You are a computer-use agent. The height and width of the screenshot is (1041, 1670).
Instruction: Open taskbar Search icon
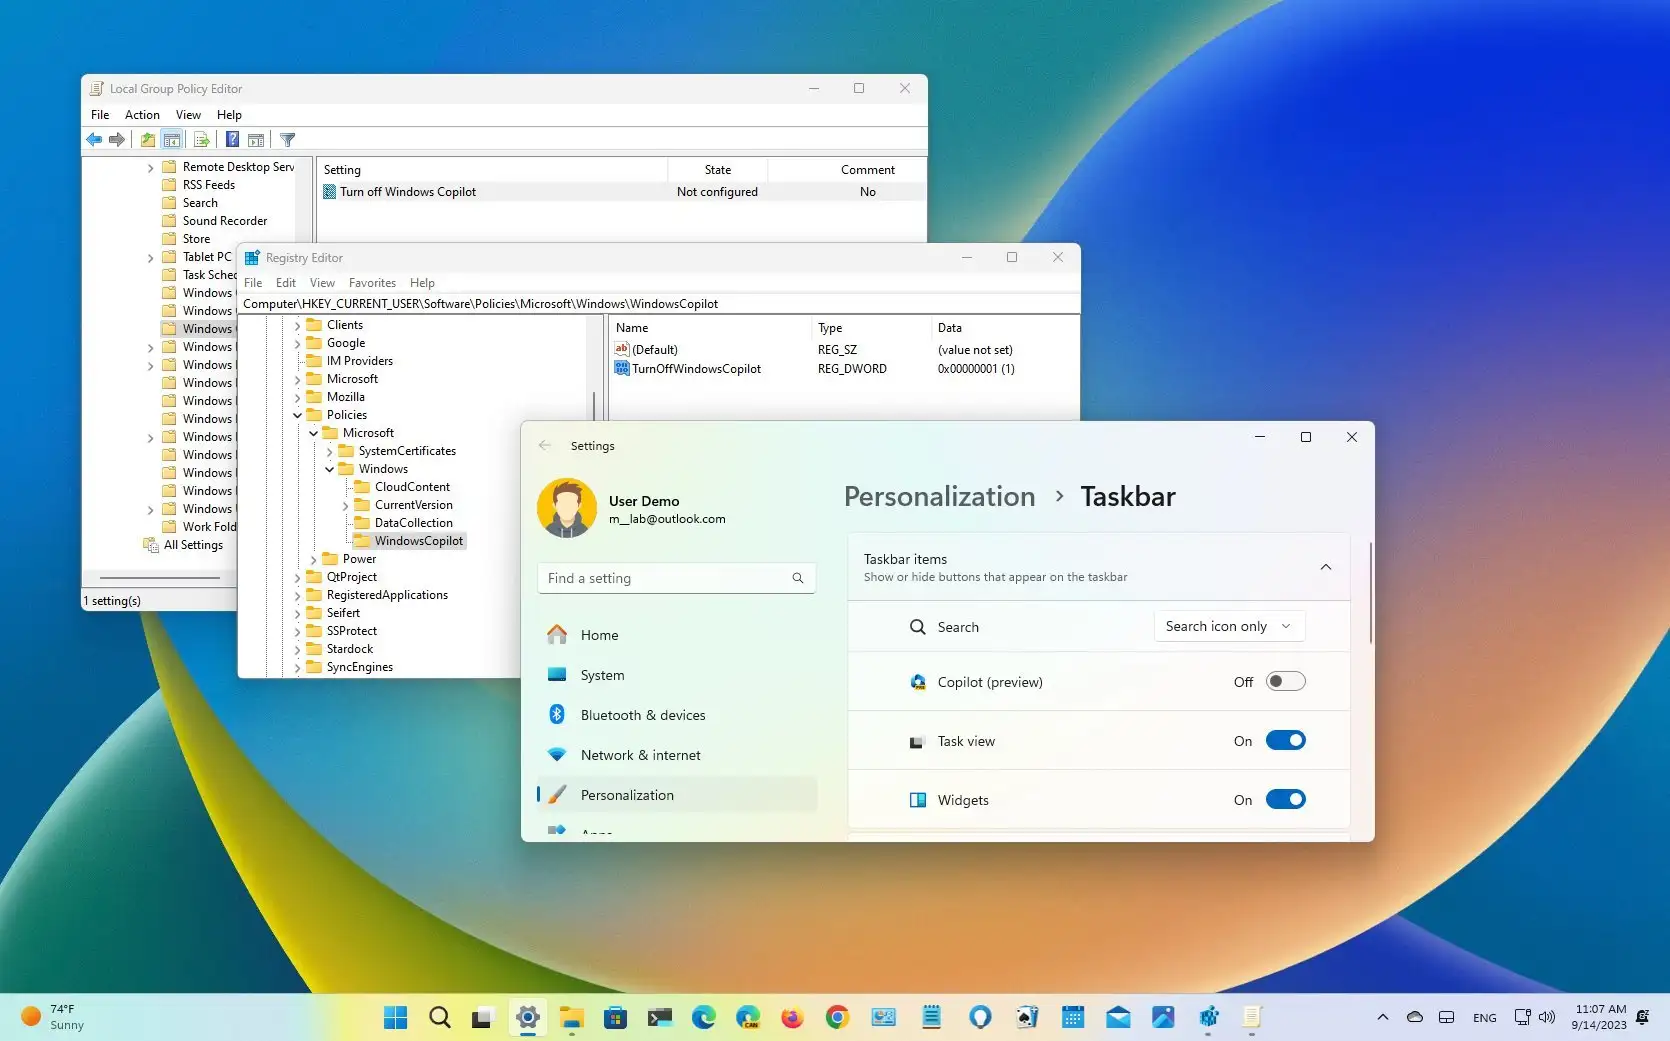(x=439, y=1018)
